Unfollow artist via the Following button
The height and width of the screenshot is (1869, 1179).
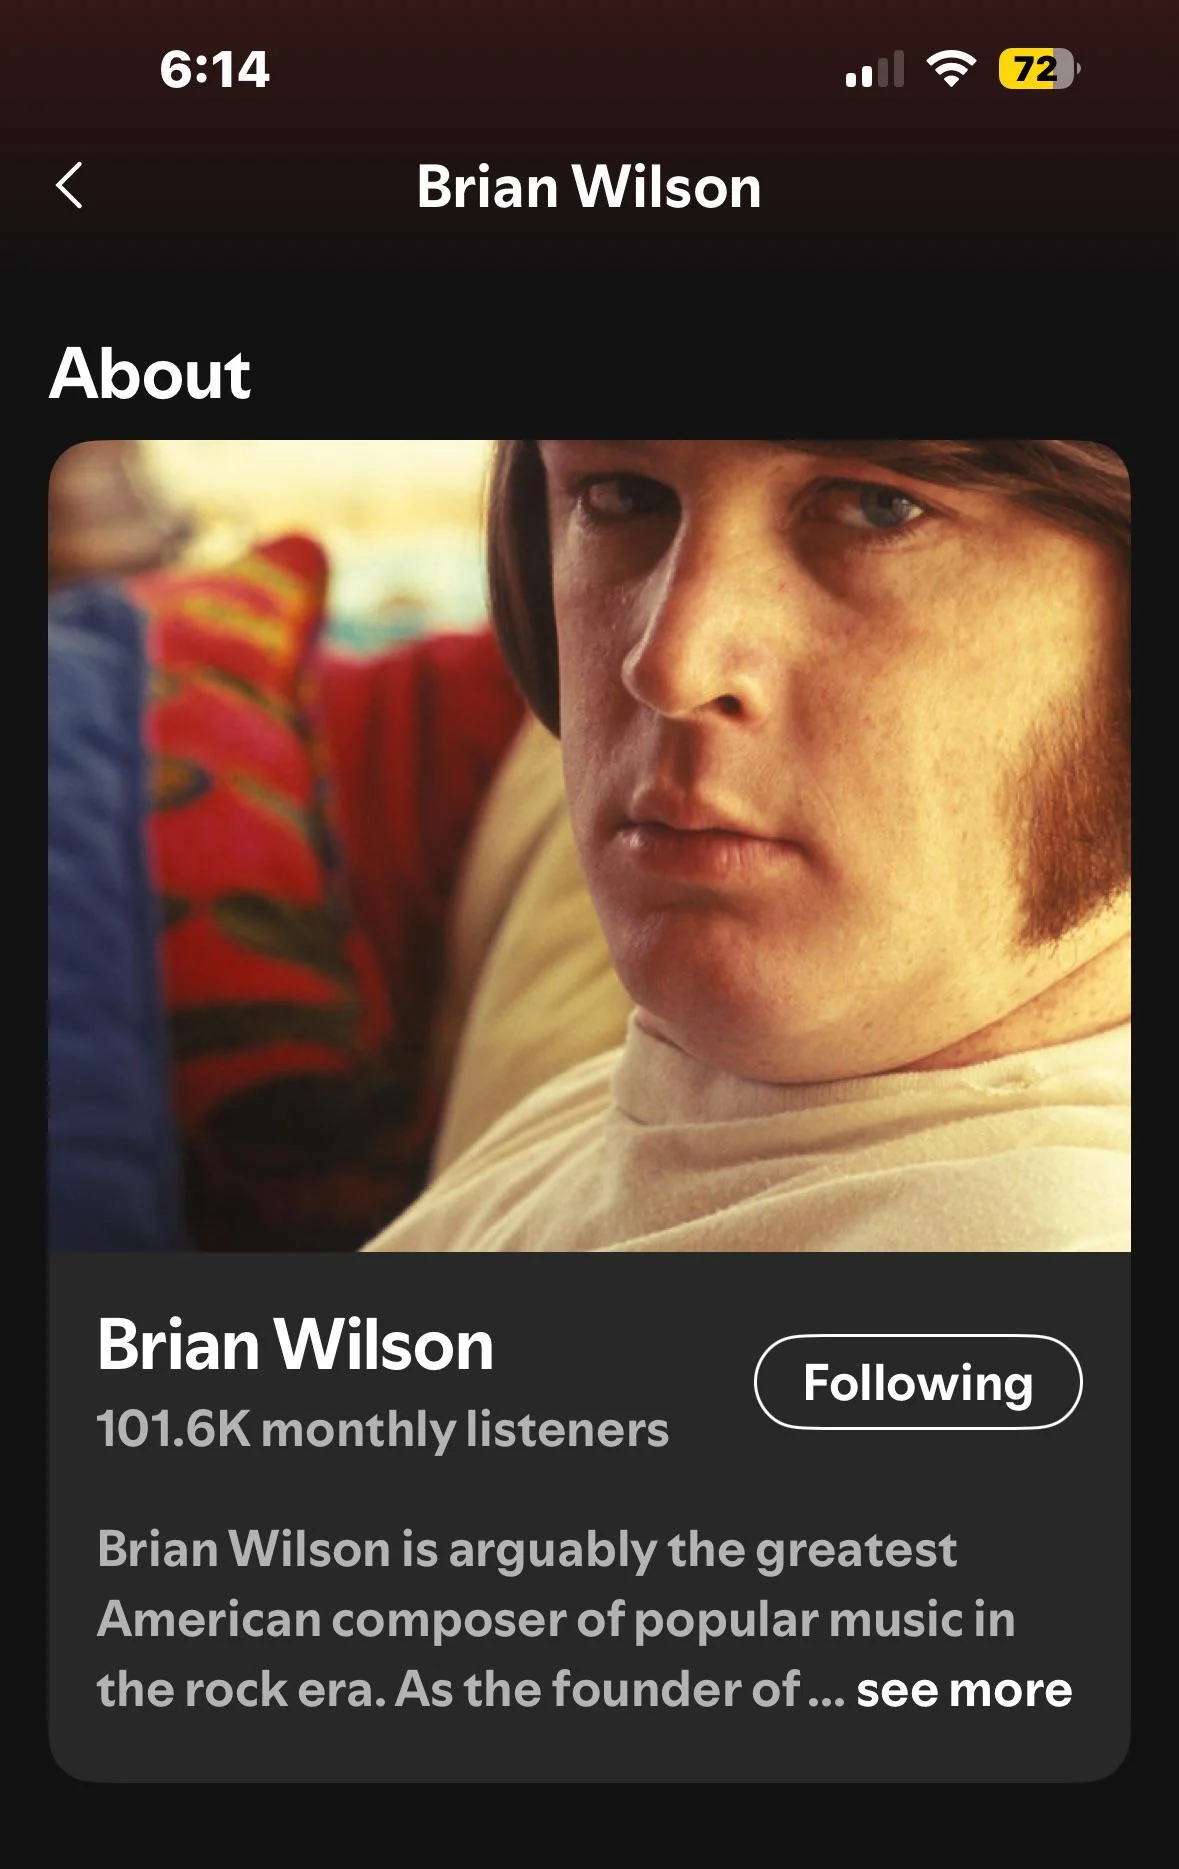click(x=918, y=1382)
